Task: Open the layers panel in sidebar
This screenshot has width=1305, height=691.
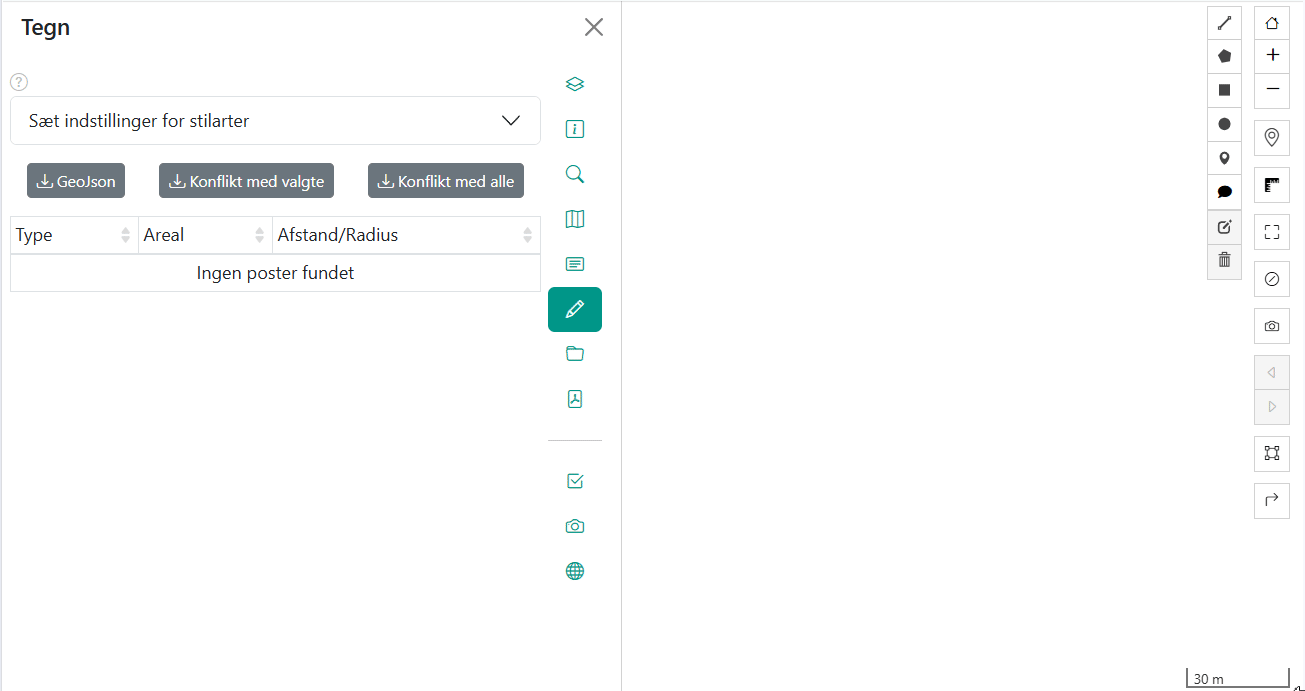Action: pyautogui.click(x=575, y=84)
